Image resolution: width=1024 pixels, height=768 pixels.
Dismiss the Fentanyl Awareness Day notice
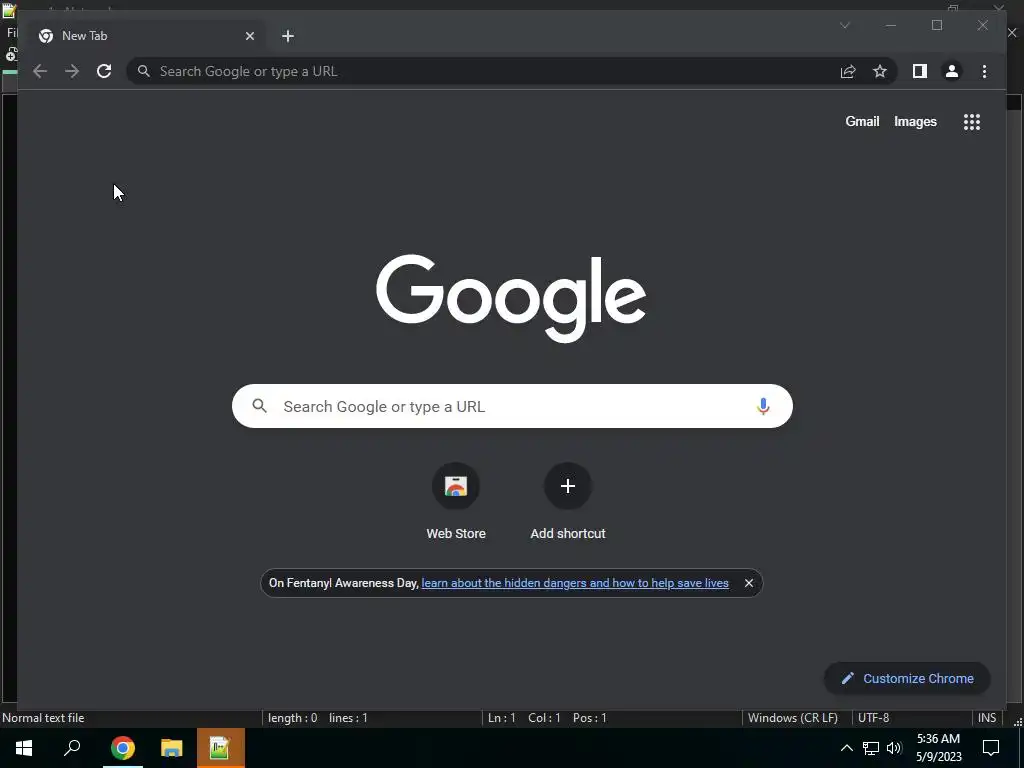coord(749,583)
